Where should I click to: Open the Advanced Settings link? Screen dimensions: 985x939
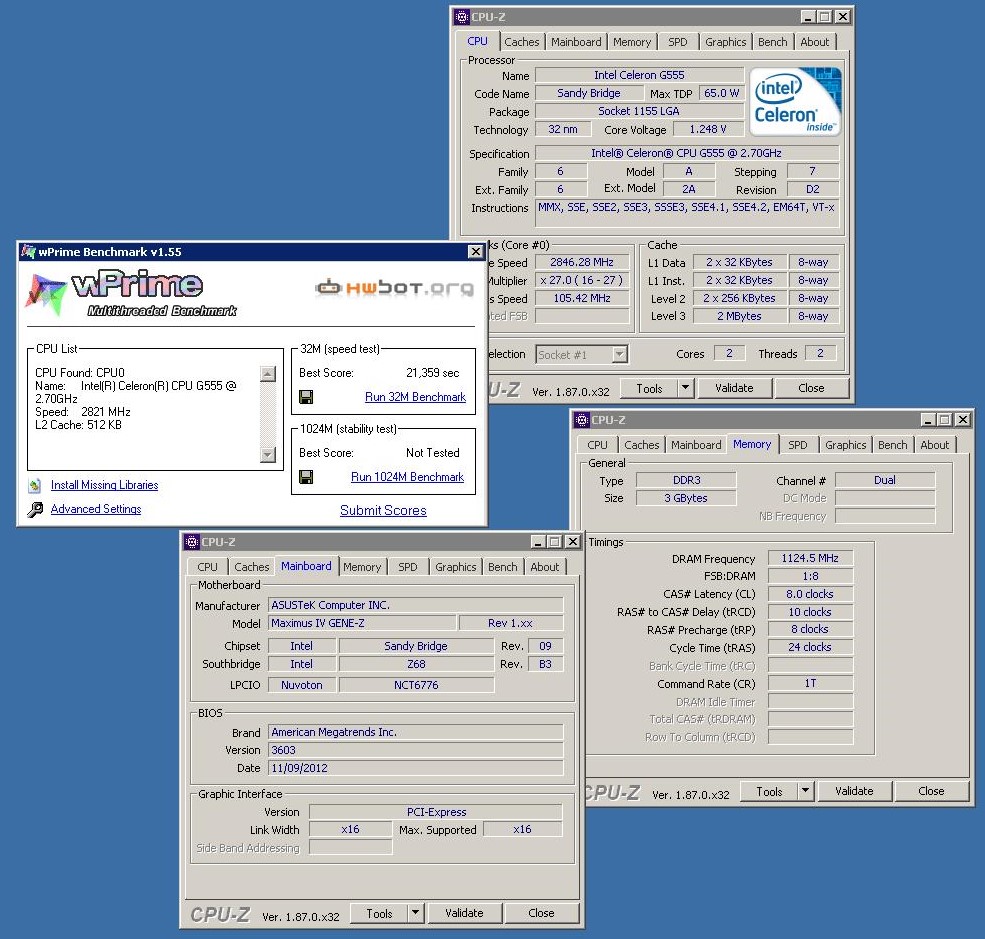pos(96,509)
